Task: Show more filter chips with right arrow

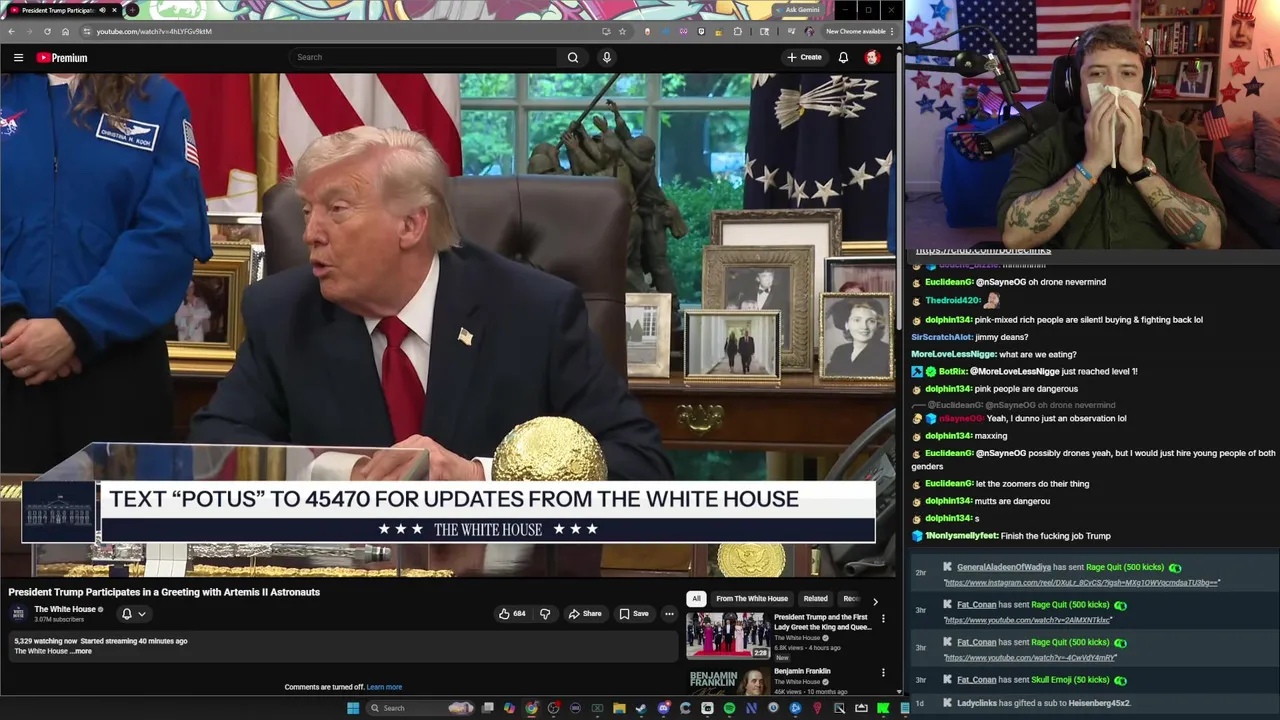Action: point(875,601)
